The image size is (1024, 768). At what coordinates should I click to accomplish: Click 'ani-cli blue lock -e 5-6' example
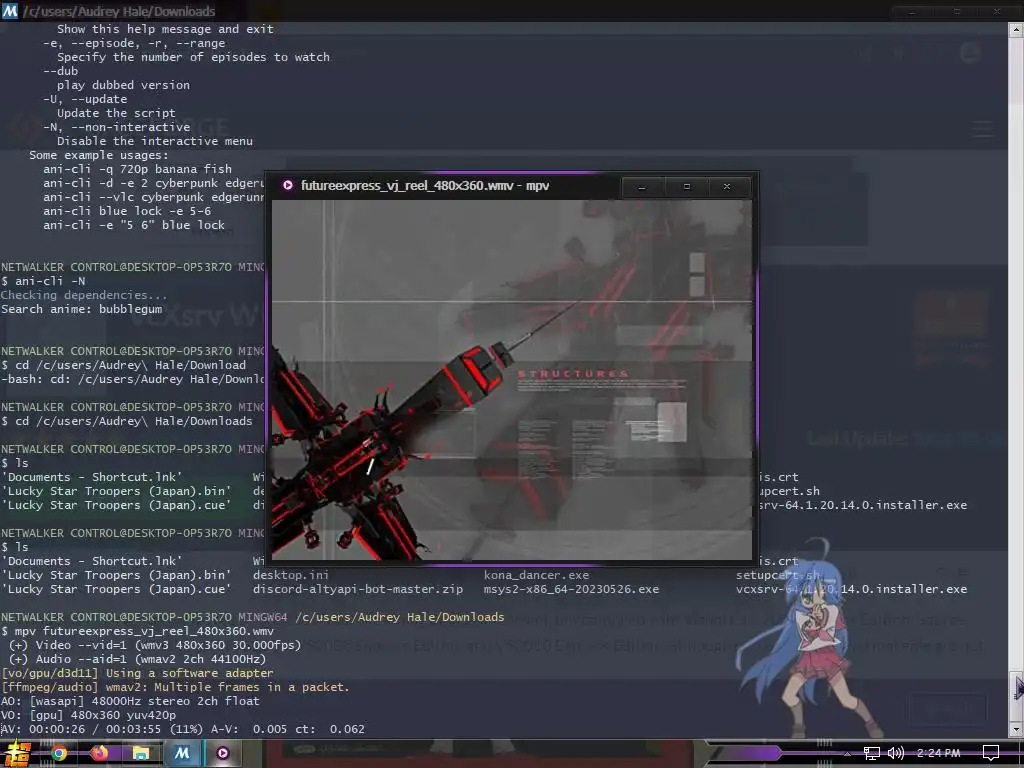click(127, 211)
